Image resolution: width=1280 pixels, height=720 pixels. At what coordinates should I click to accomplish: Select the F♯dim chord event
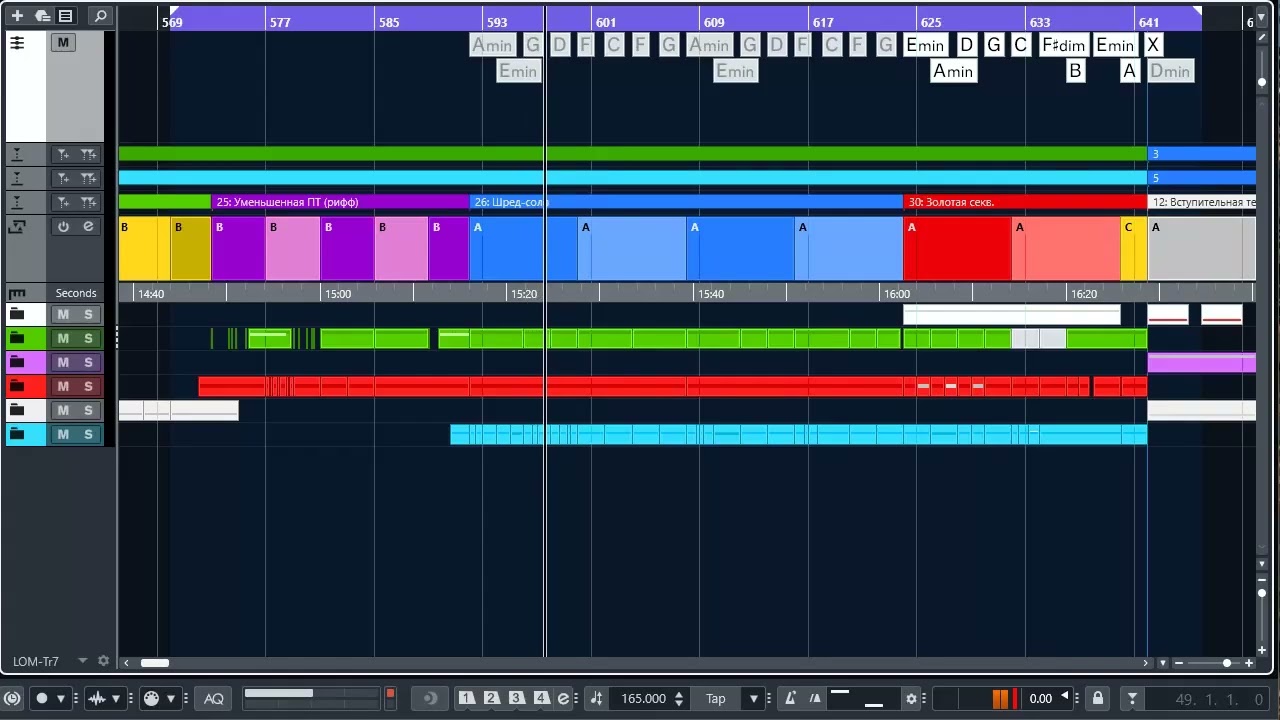1064,44
